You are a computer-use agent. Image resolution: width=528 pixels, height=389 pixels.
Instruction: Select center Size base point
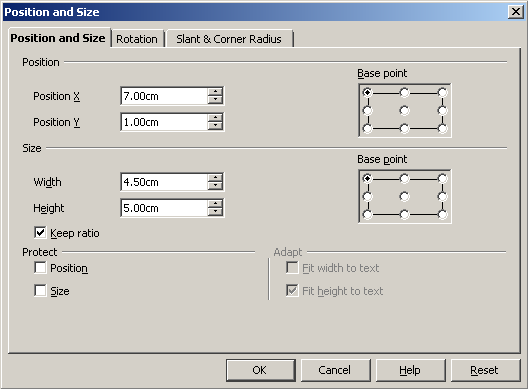coord(404,196)
